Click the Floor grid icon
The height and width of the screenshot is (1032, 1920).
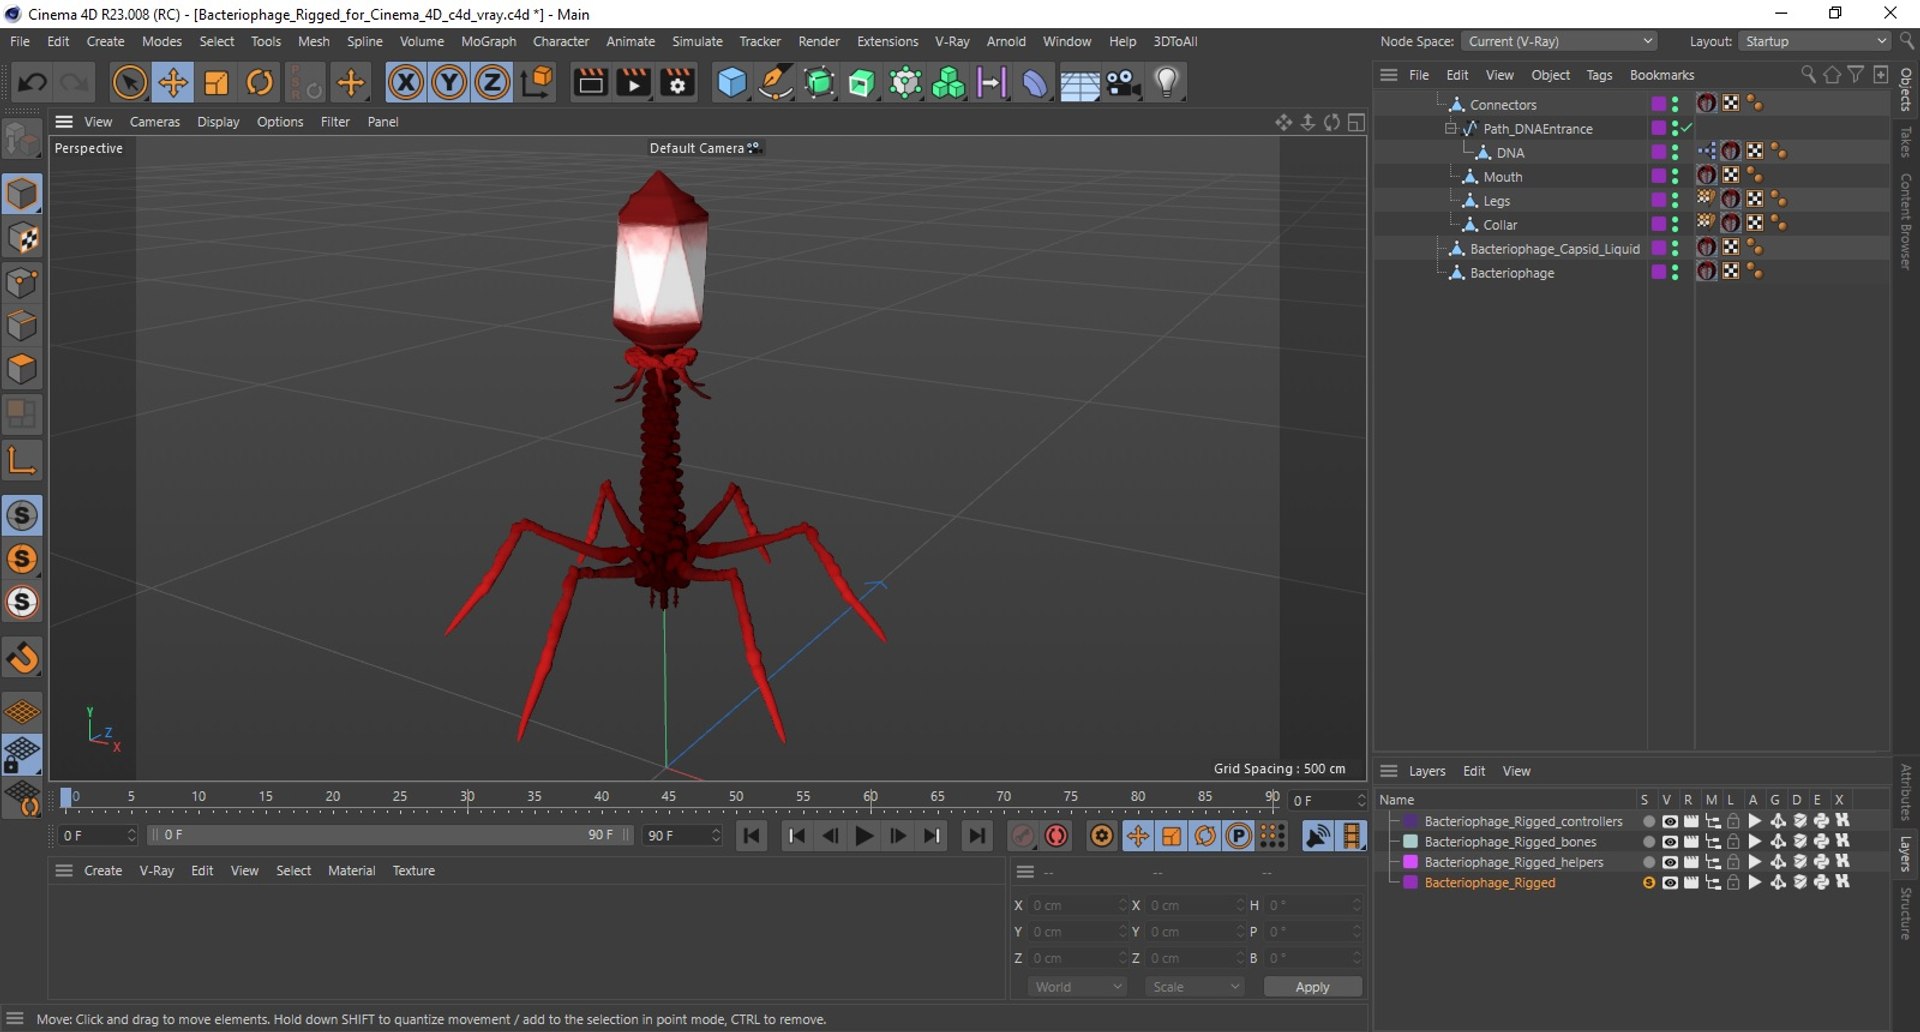[x=1080, y=83]
